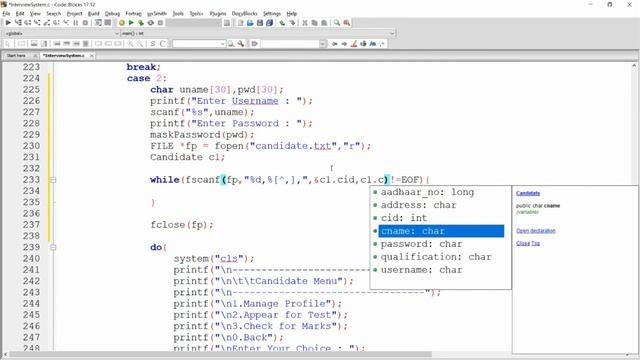Collapse the do block at line 239
Image resolution: width=640 pixels, height=360 pixels.
click(53, 247)
